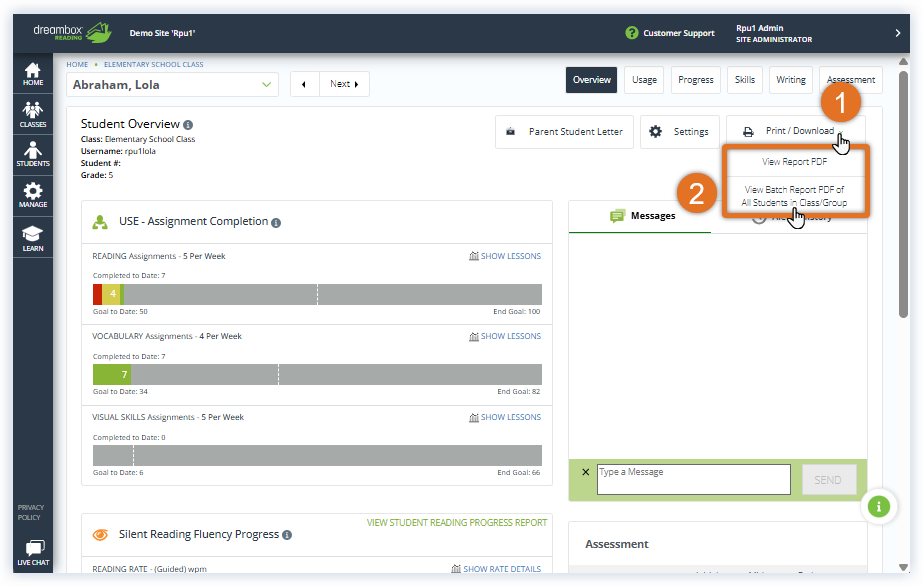
Task: Choose View Report PDF from the menu
Action: [797, 162]
